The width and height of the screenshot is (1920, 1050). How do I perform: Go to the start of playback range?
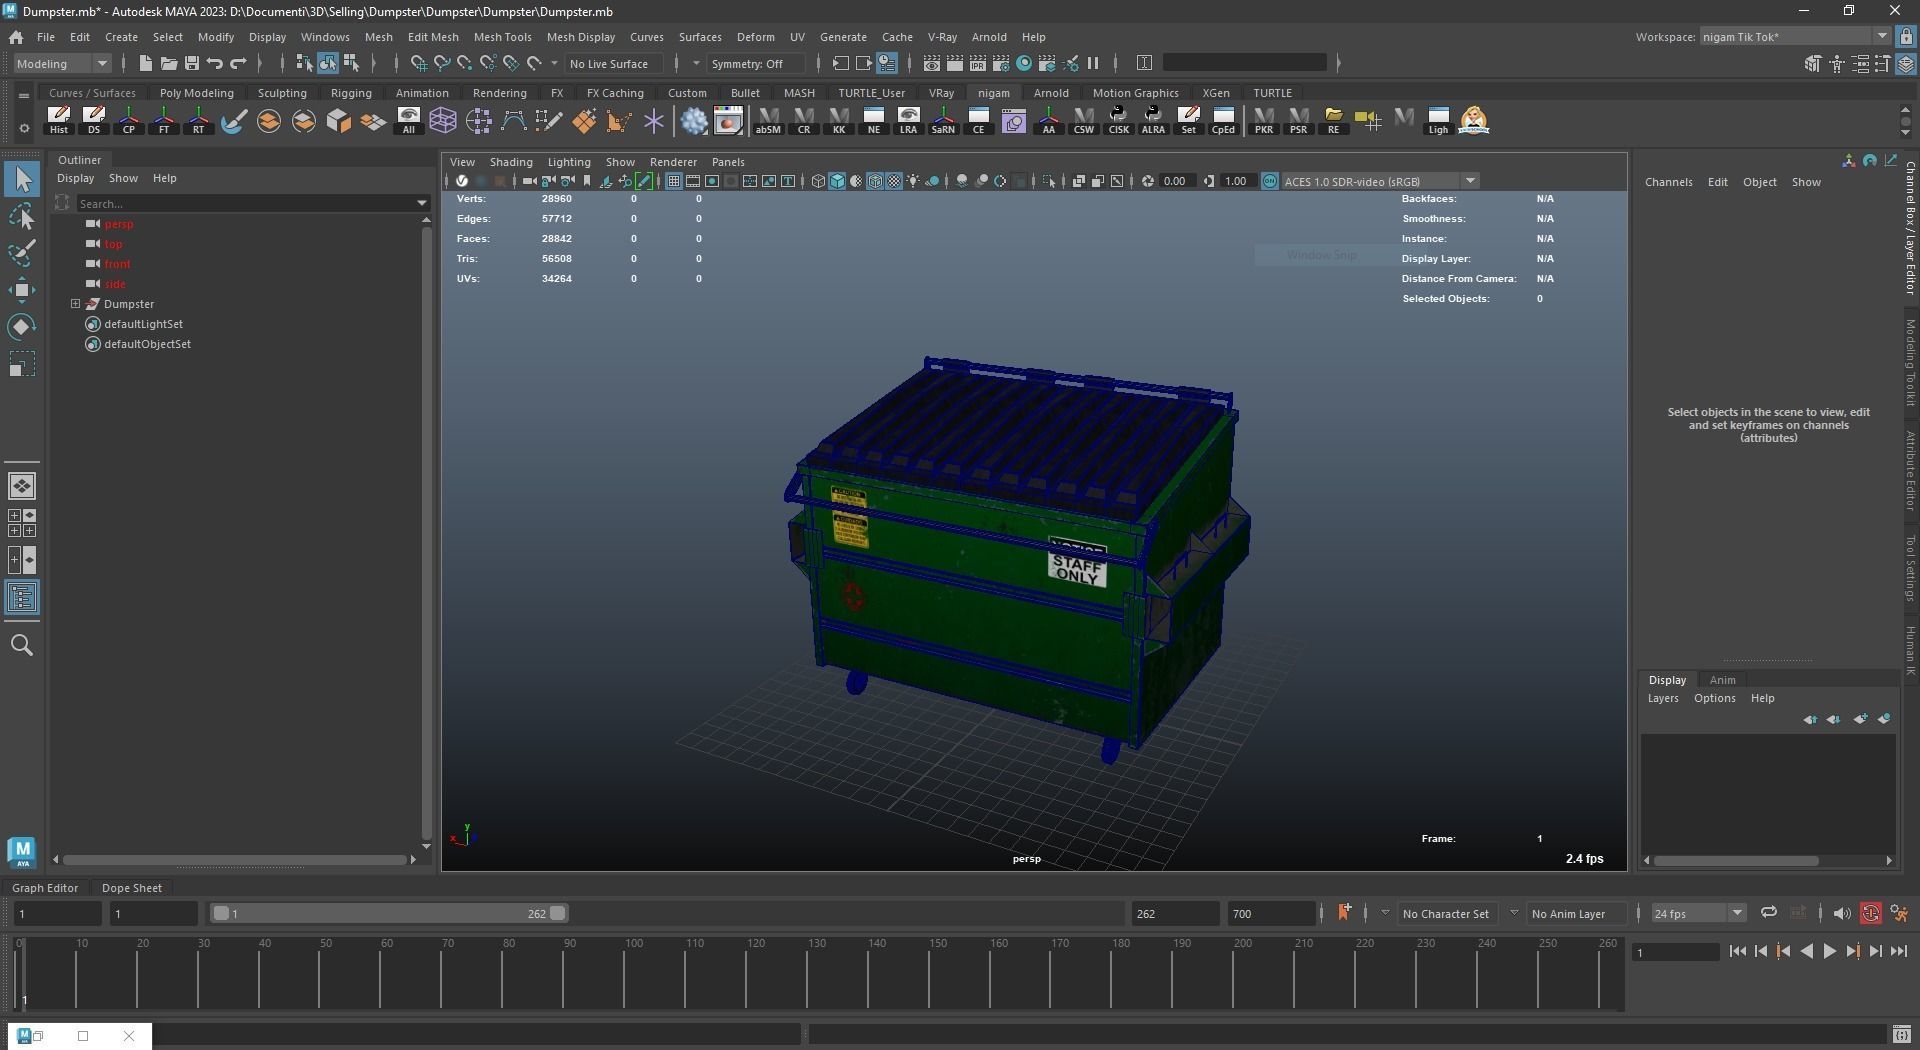tap(1737, 952)
